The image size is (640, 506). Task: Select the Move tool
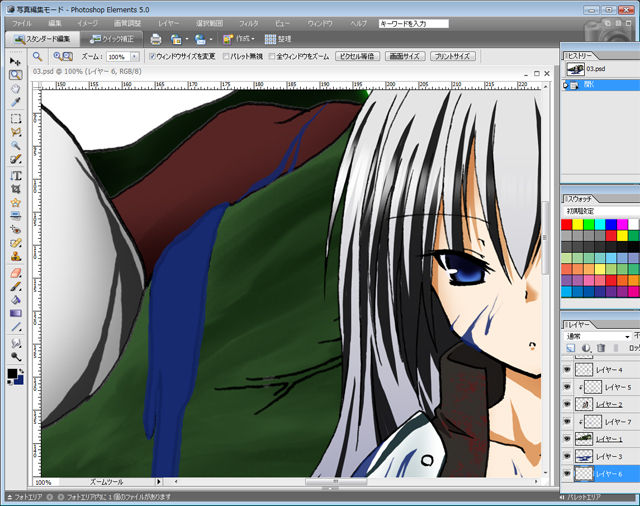[16, 61]
